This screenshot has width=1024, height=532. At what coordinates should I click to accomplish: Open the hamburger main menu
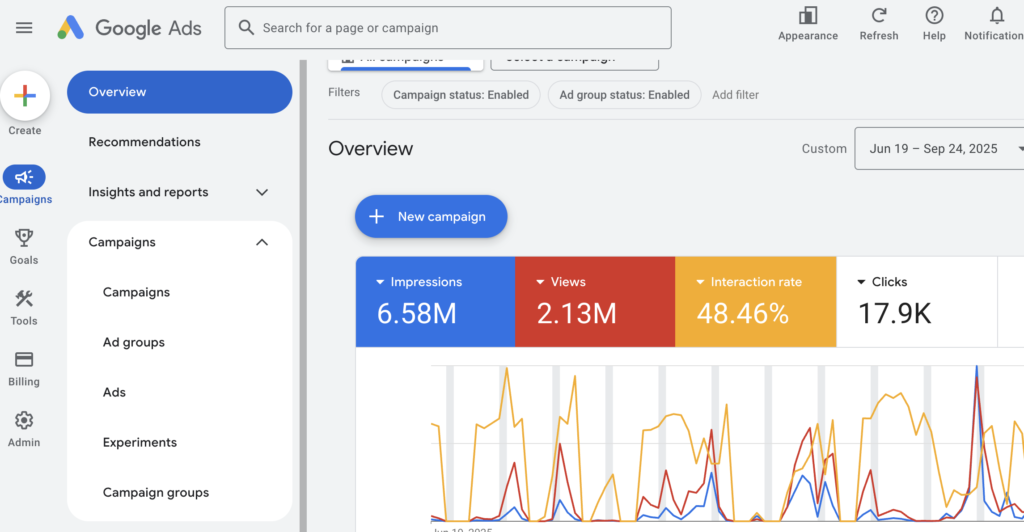click(x=24, y=28)
